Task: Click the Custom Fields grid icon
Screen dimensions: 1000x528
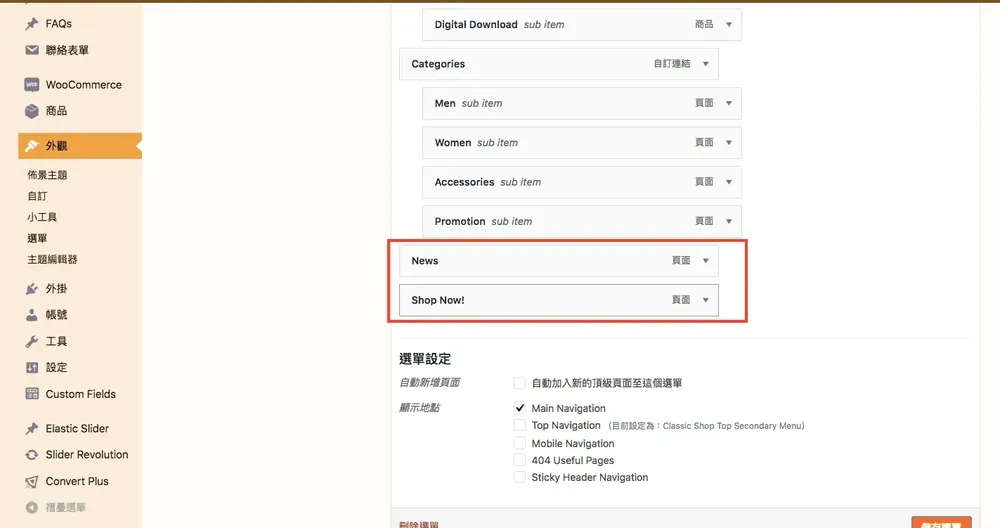Action: (x=31, y=393)
